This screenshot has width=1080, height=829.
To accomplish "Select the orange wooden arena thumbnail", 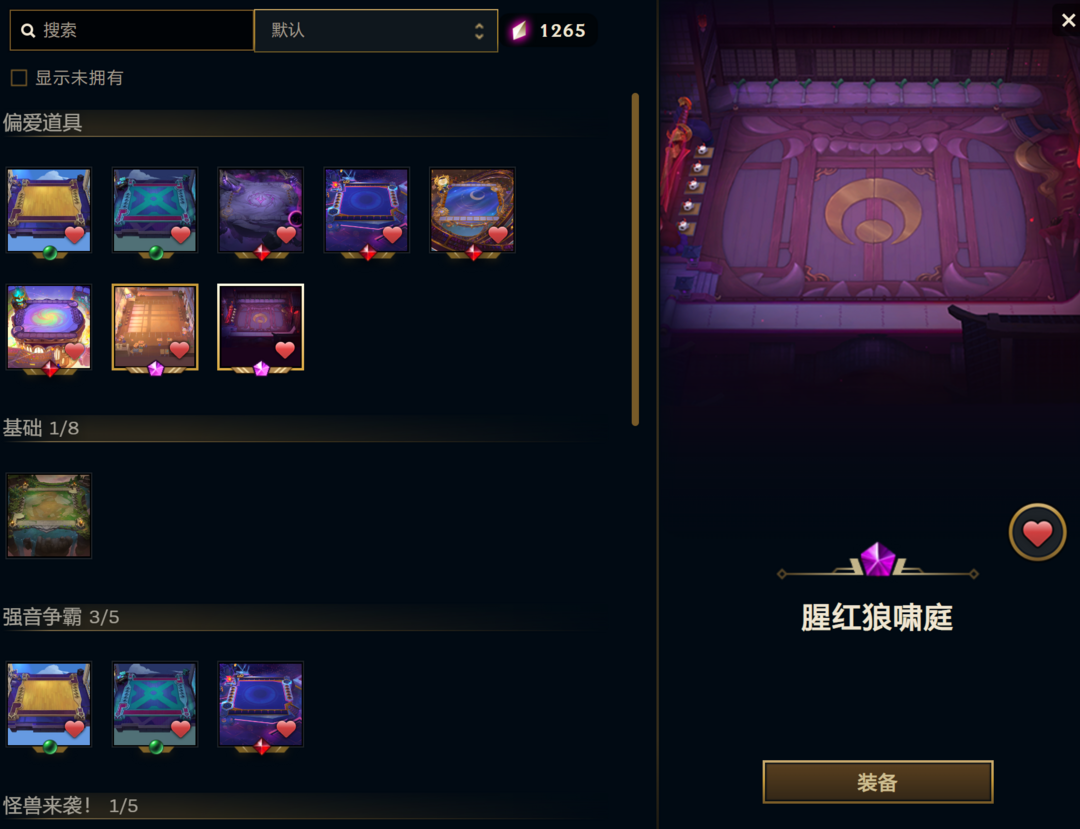I will click(155, 327).
